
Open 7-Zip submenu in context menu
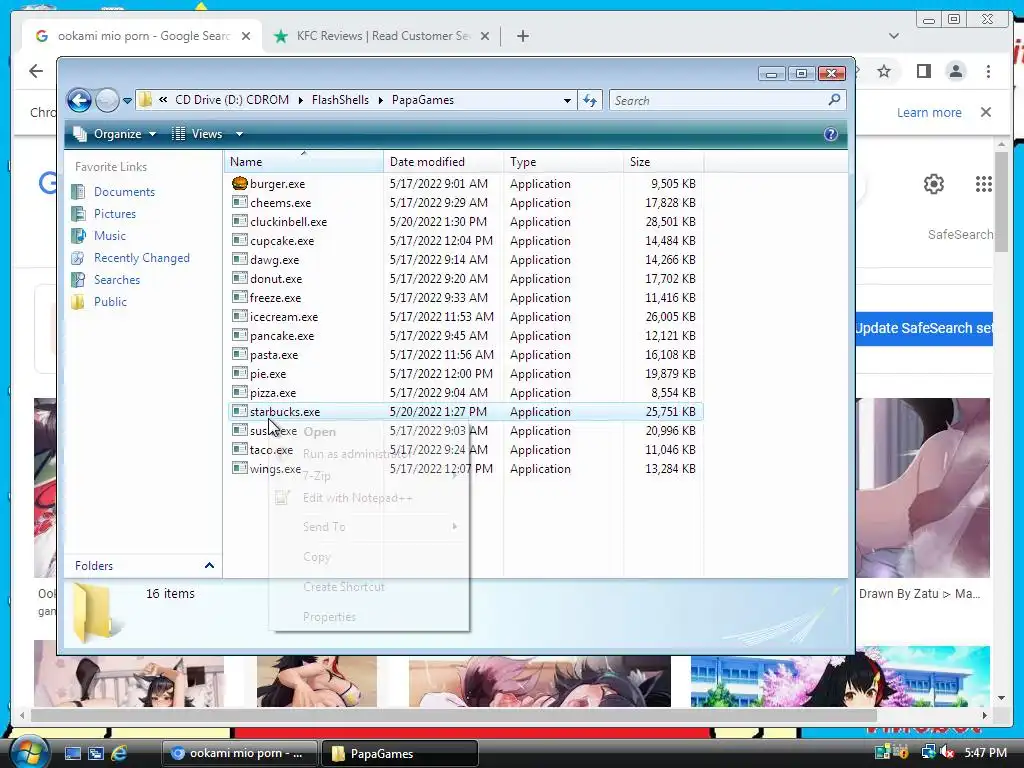(x=317, y=476)
